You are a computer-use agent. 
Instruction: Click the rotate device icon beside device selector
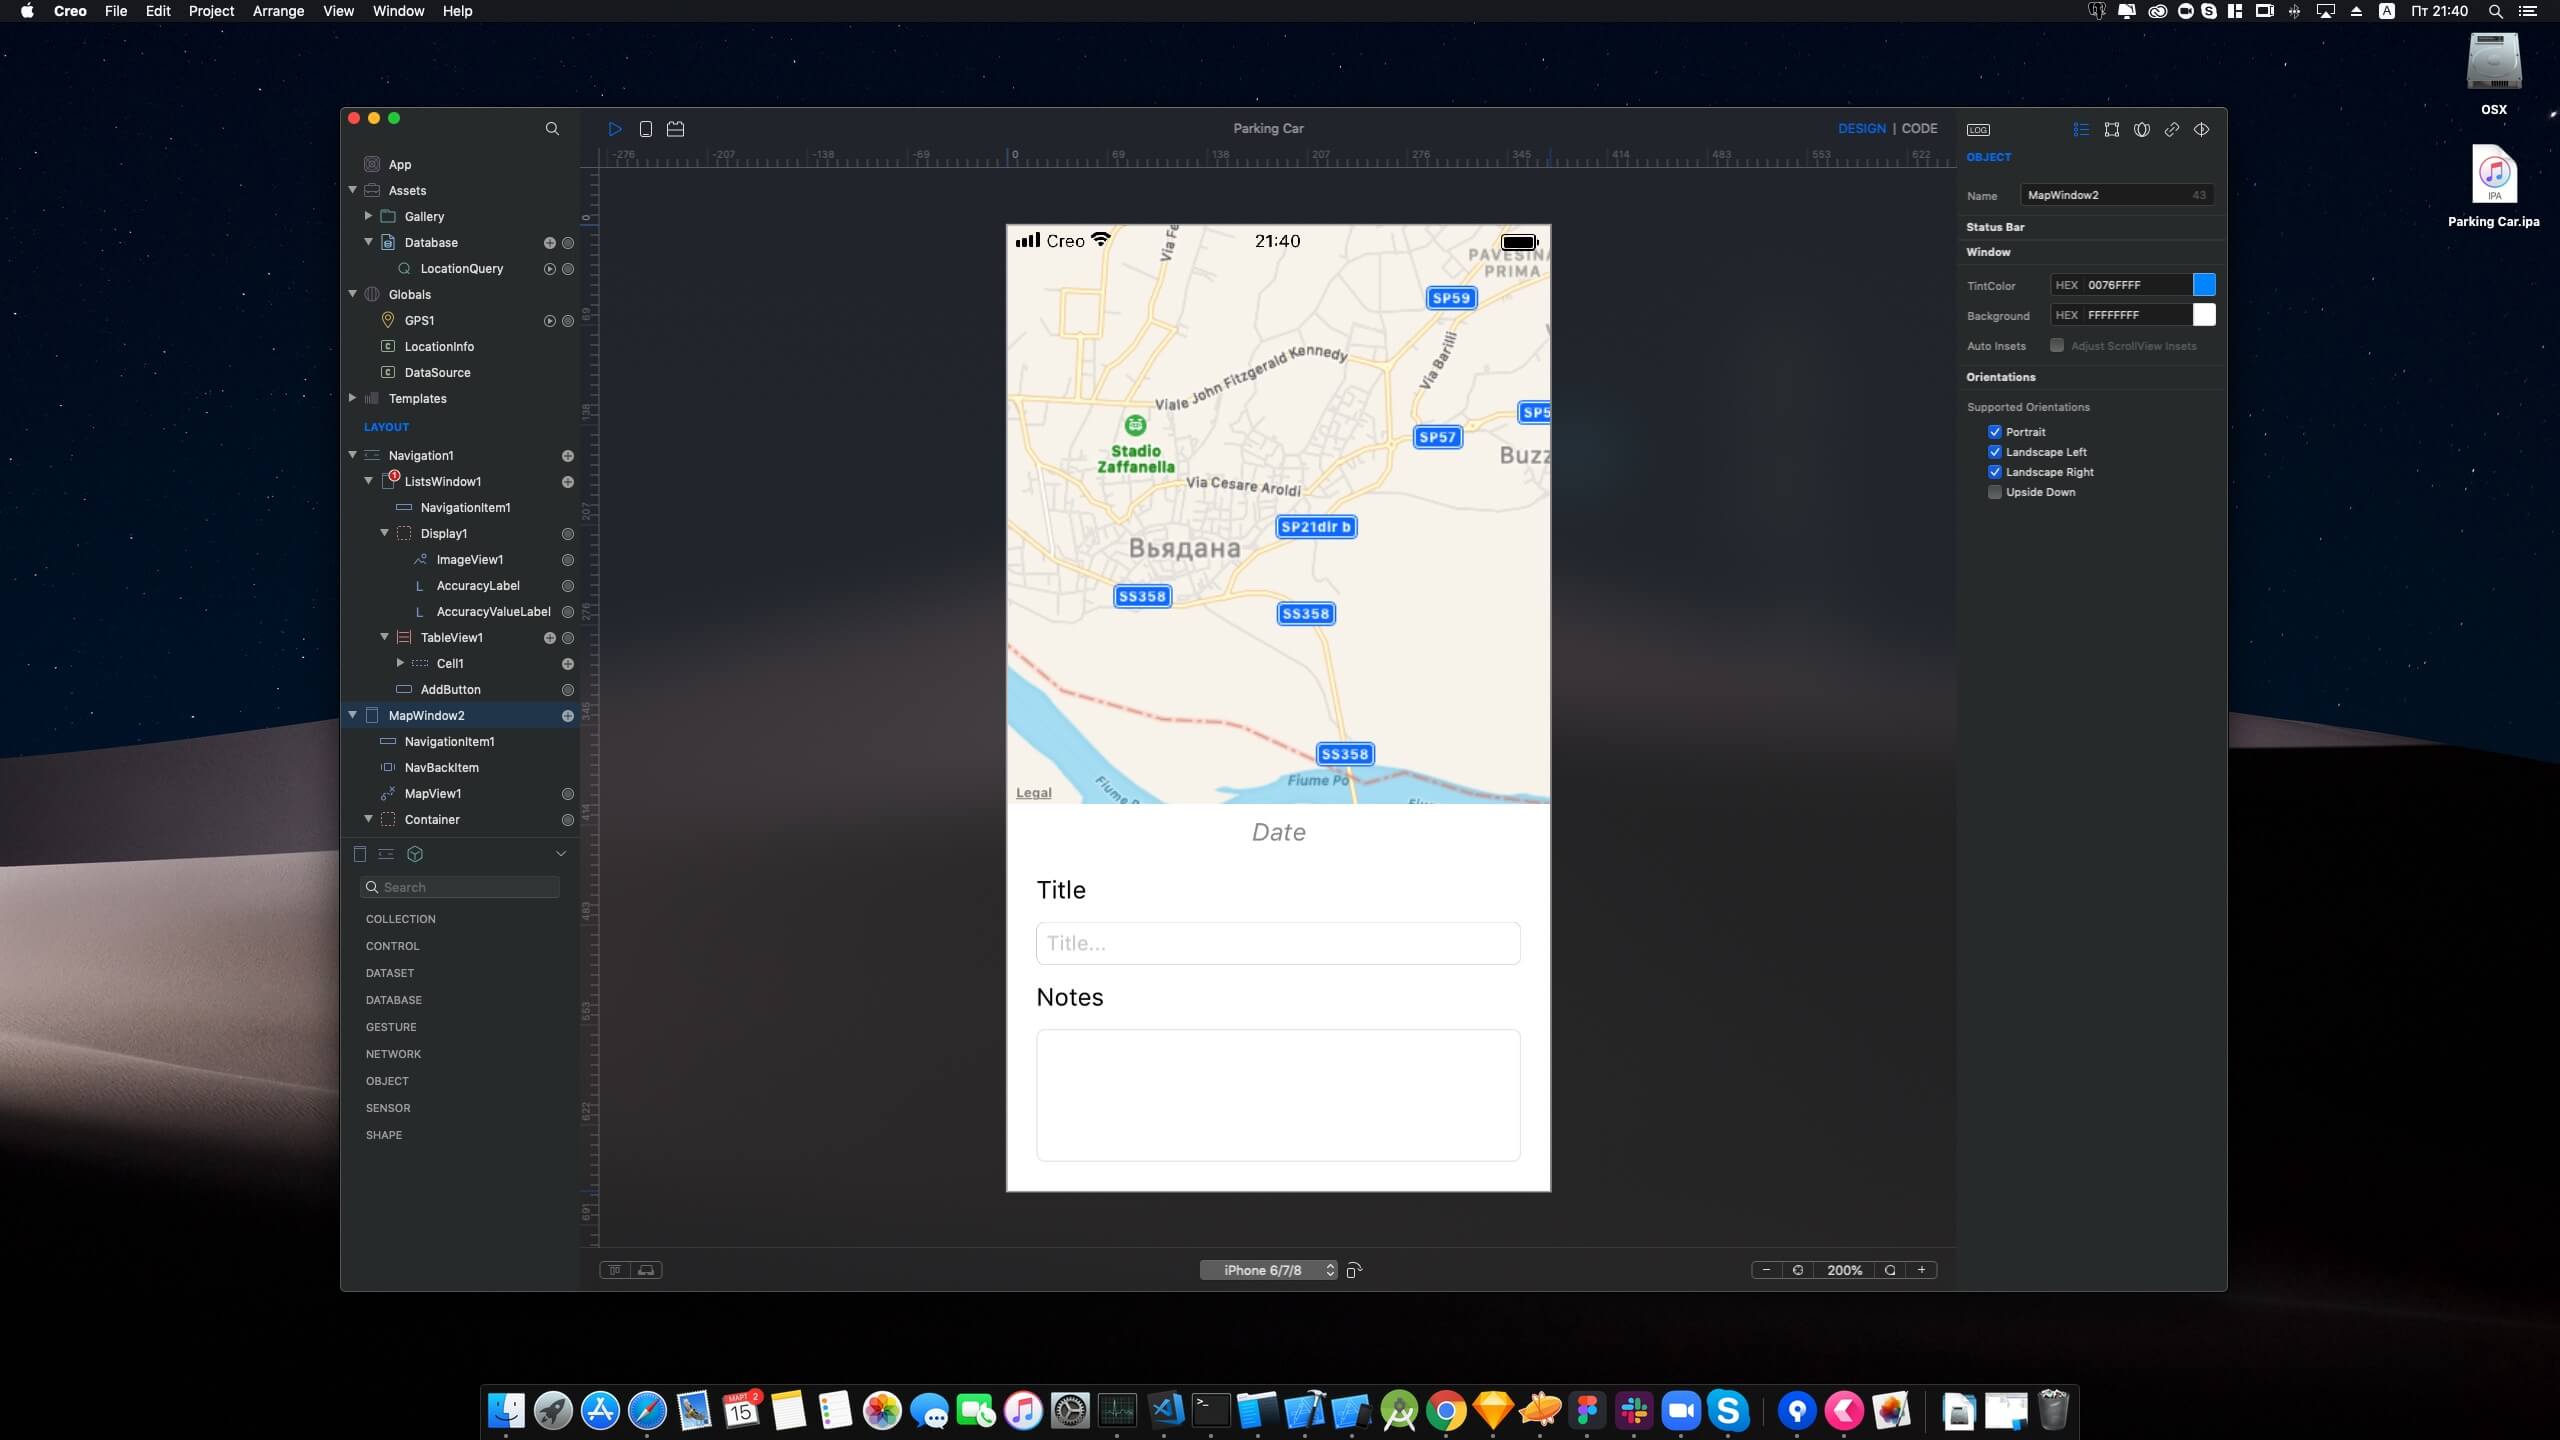[x=1354, y=1270]
